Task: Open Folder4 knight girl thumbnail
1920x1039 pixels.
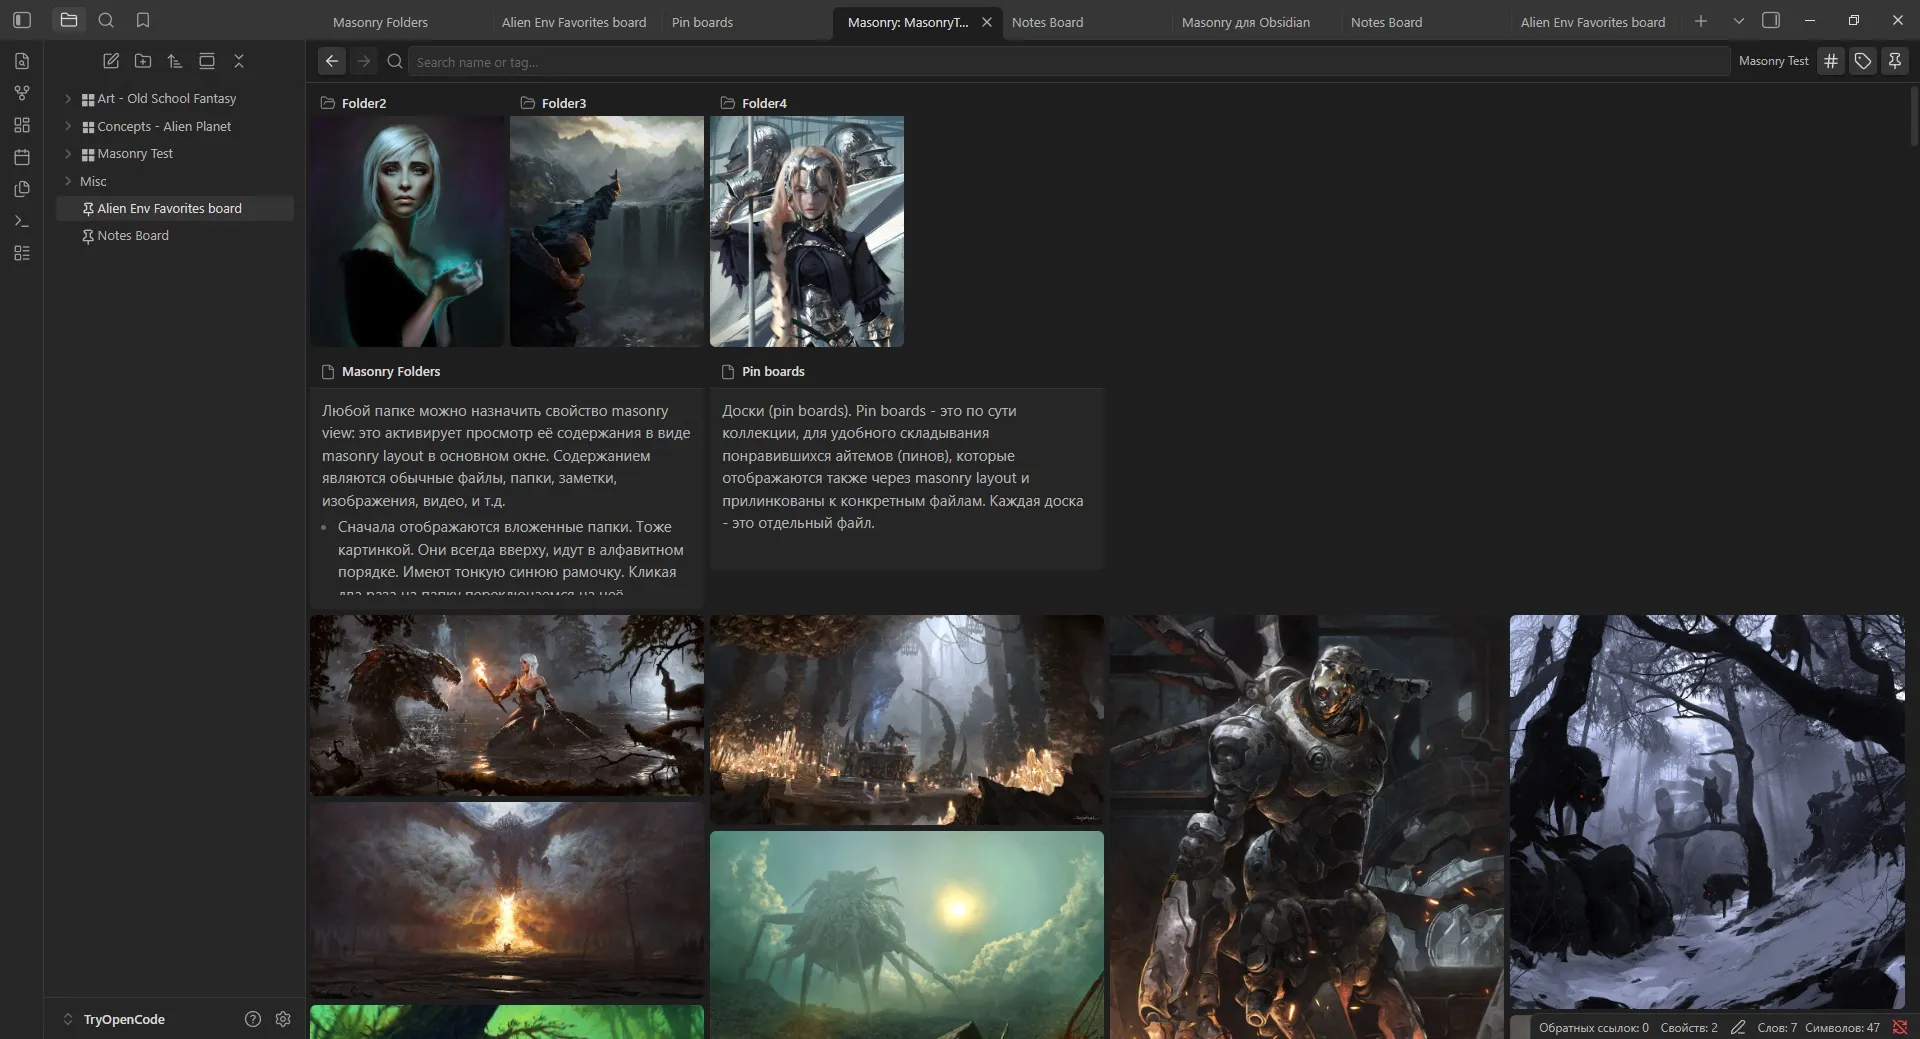Action: tap(807, 231)
